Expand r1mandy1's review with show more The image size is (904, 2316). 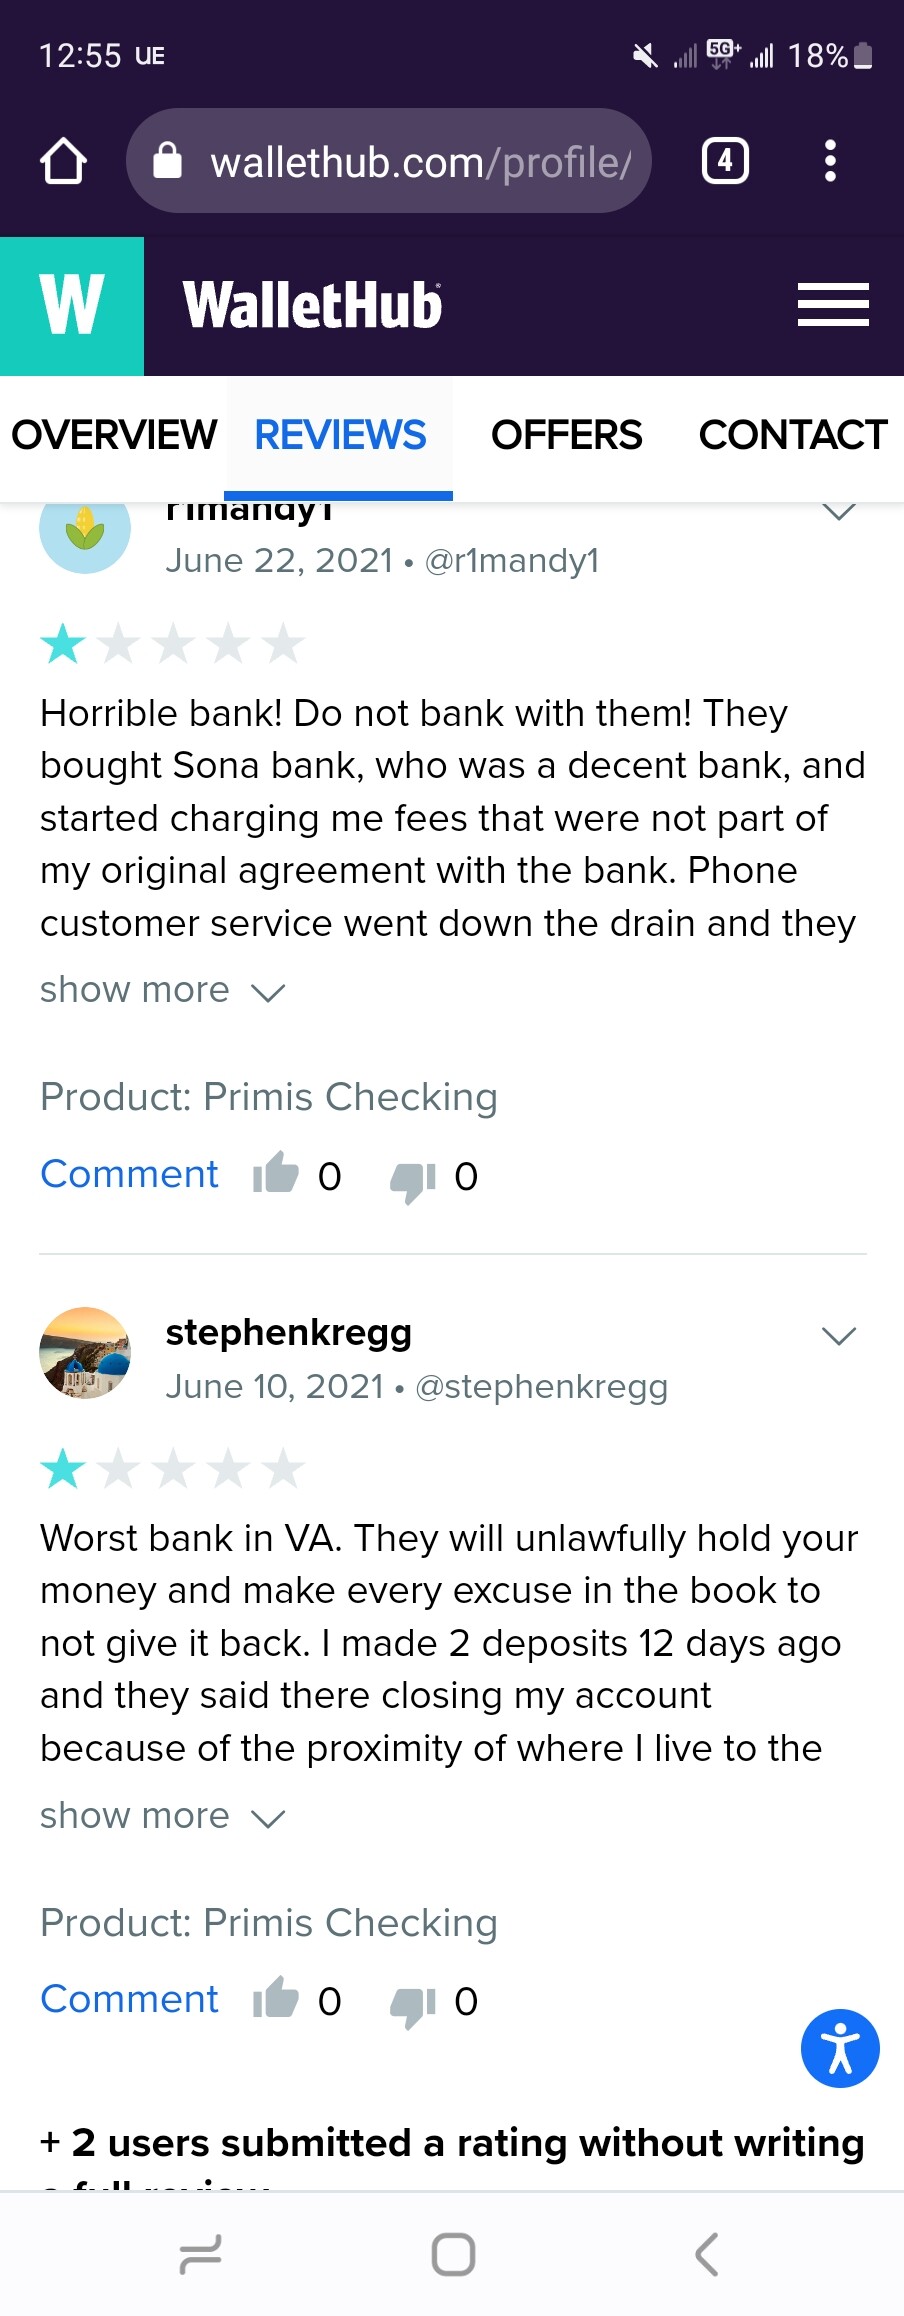(x=162, y=990)
